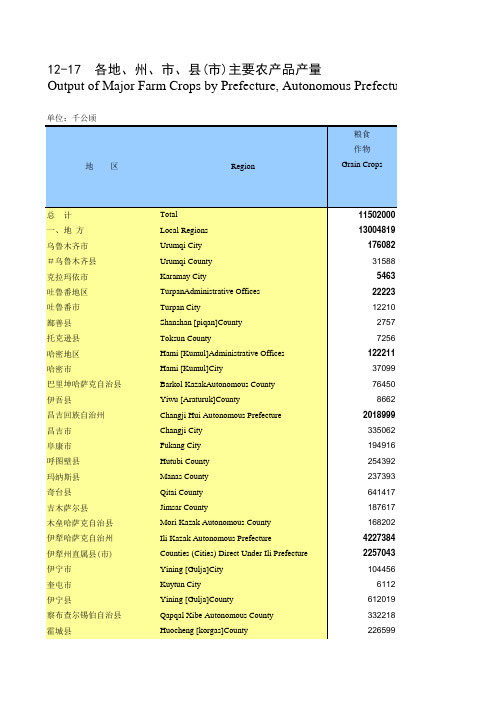Image resolution: width=496 pixels, height=702 pixels.
Task: Select the value 2018999
Action: click(379, 415)
